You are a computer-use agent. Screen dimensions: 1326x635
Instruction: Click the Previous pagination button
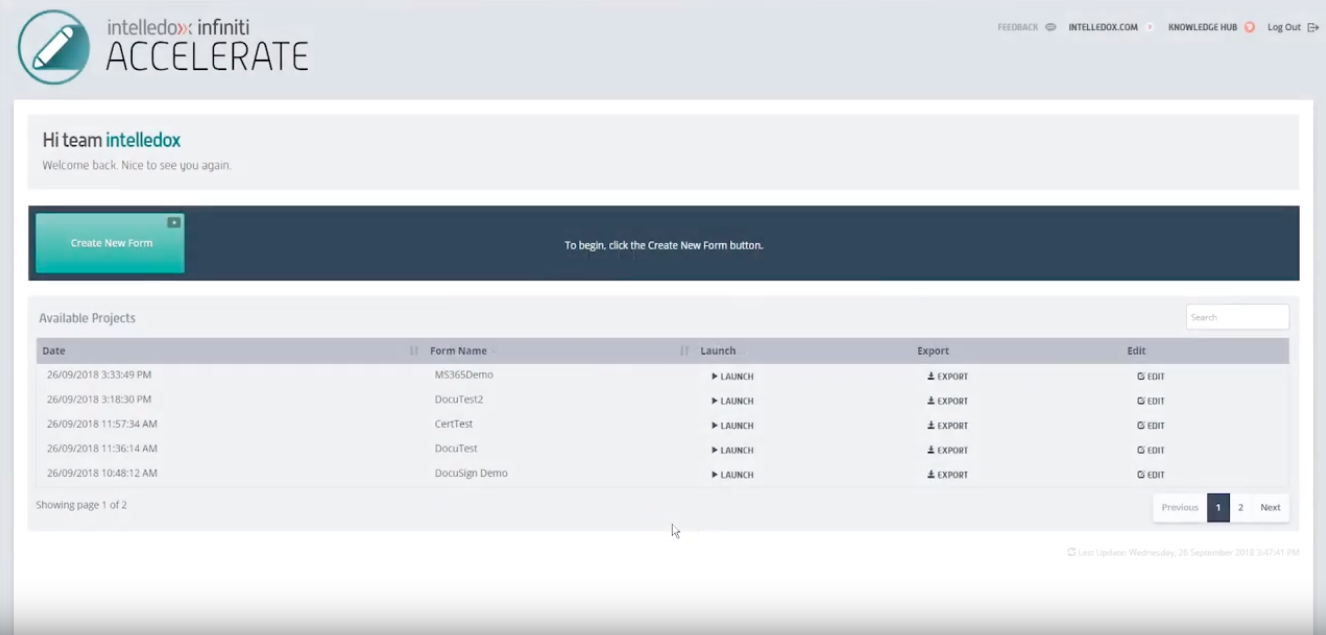click(1180, 507)
